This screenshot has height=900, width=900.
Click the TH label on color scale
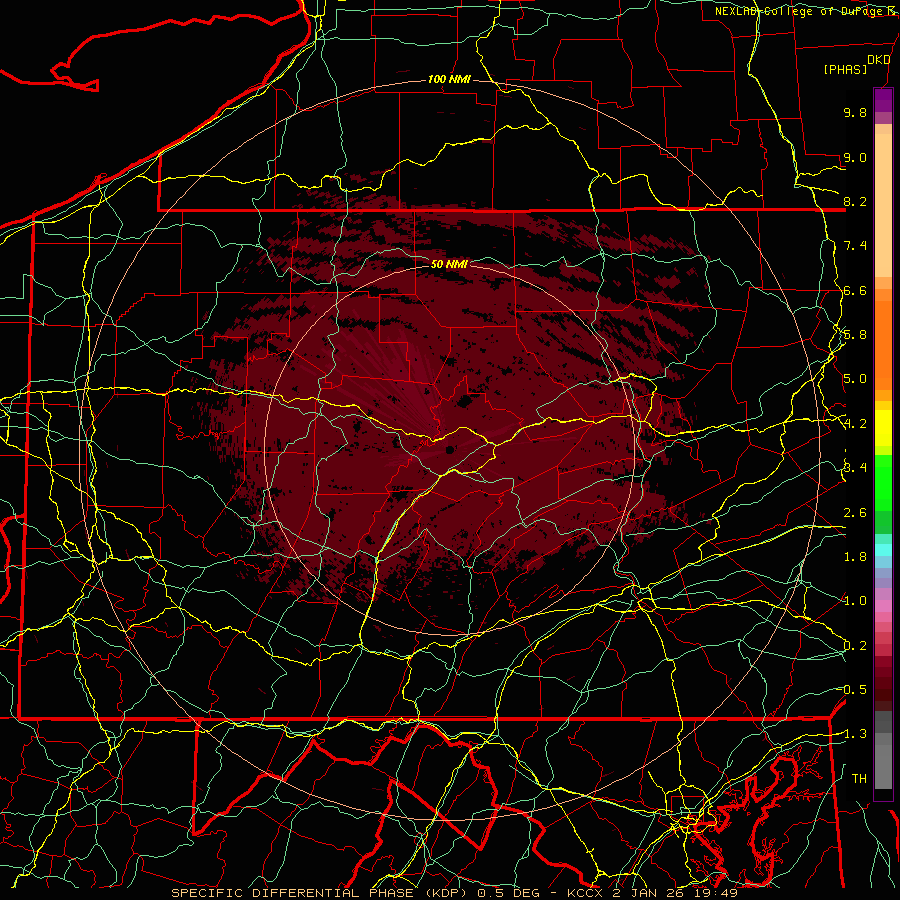coord(859,778)
